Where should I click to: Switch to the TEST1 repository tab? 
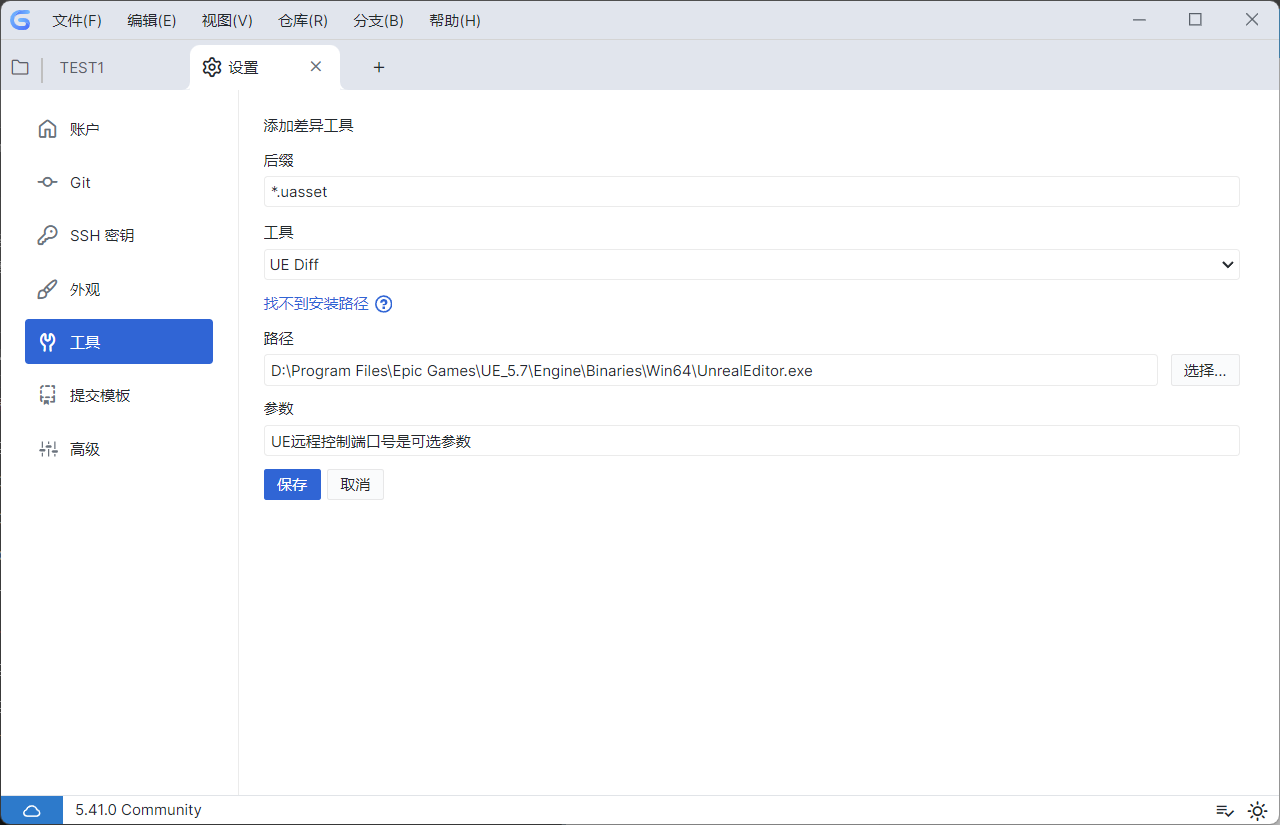pyautogui.click(x=82, y=67)
